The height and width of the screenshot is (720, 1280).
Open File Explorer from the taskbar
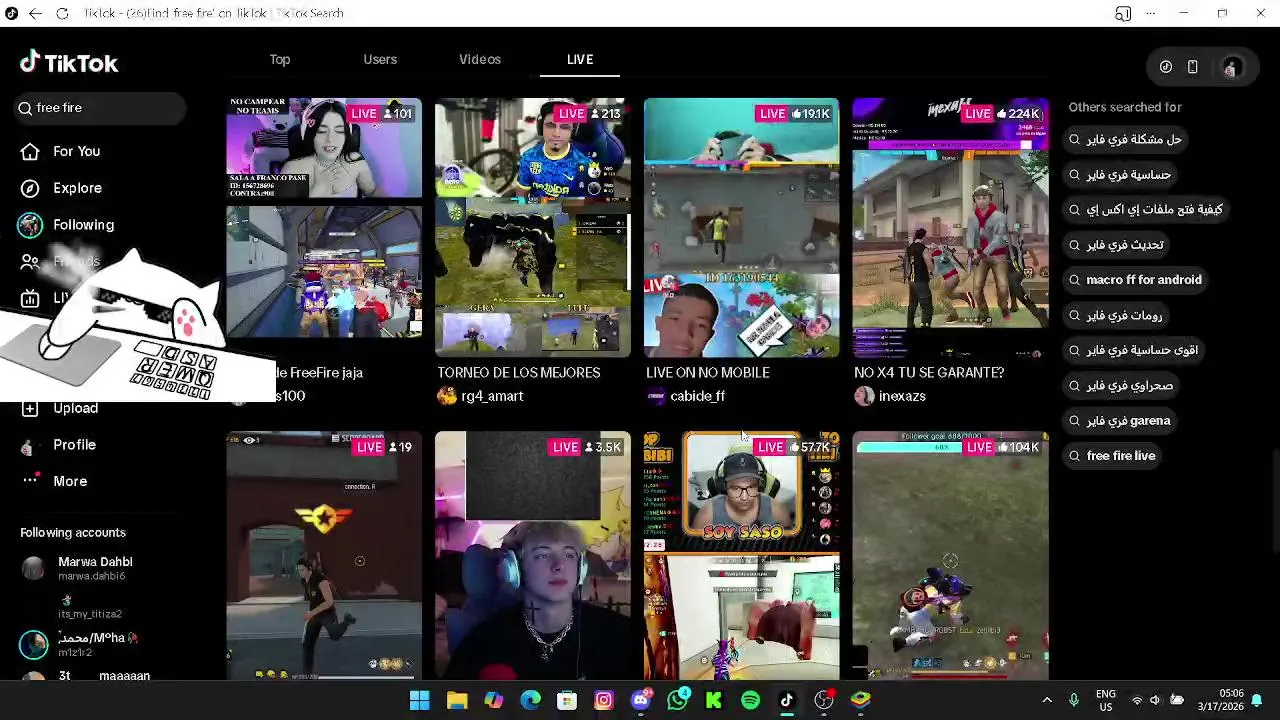[x=457, y=700]
